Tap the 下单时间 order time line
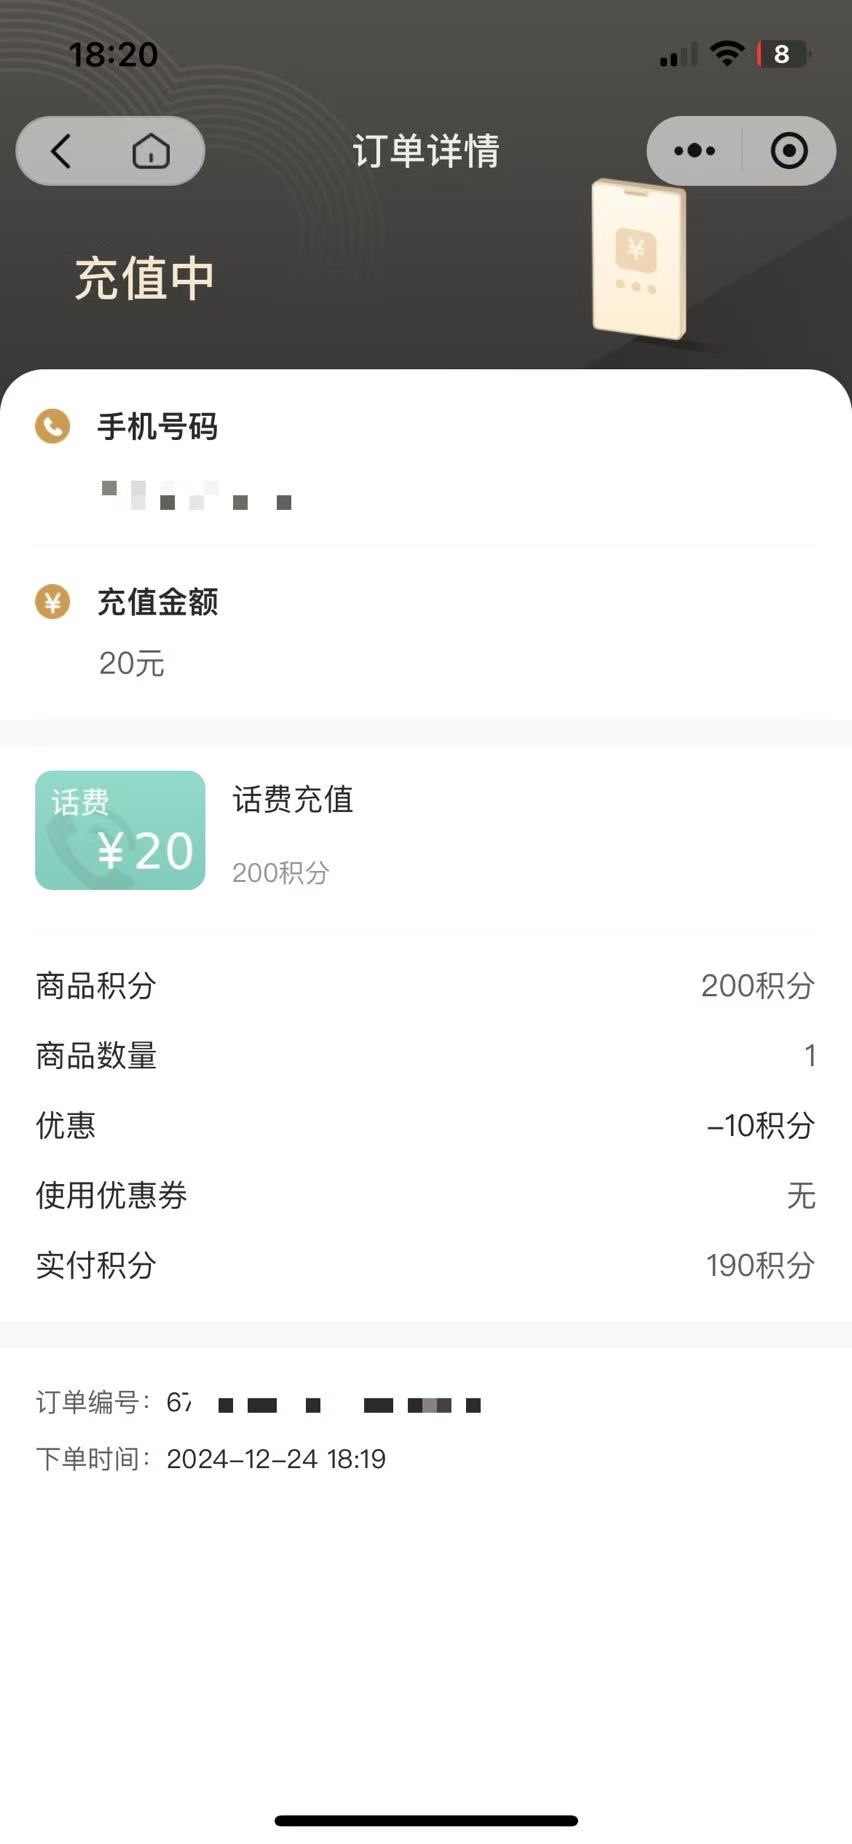 (211, 1459)
